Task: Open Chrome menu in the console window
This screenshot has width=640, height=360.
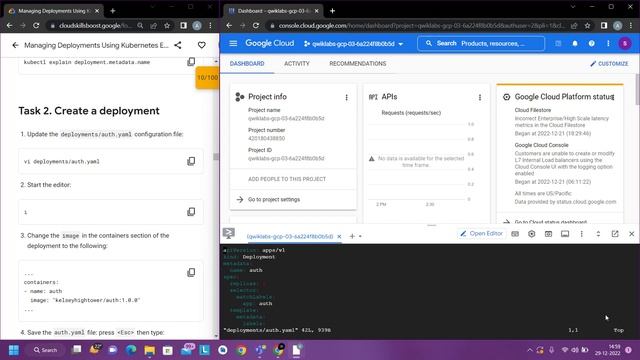Action: [x=631, y=25]
